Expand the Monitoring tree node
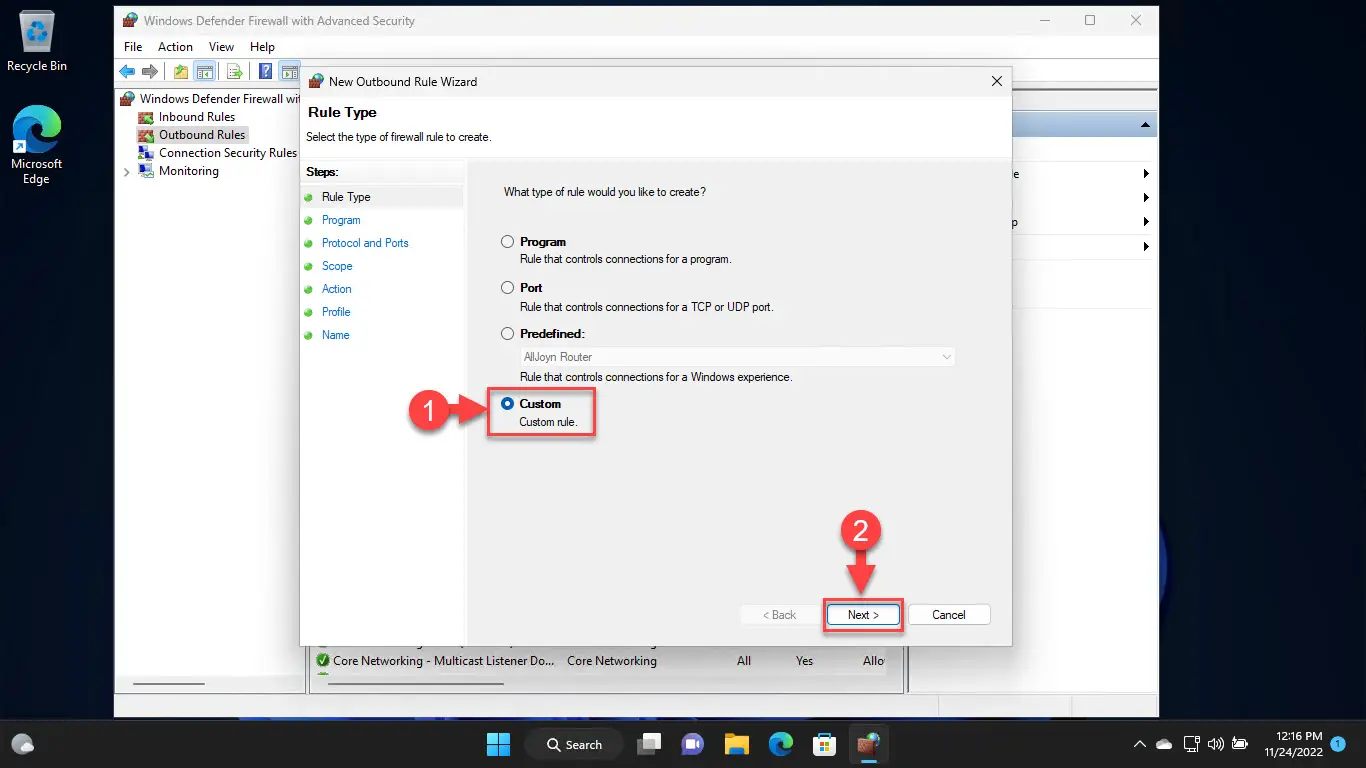Screen dimensions: 1366x768 (x=126, y=172)
